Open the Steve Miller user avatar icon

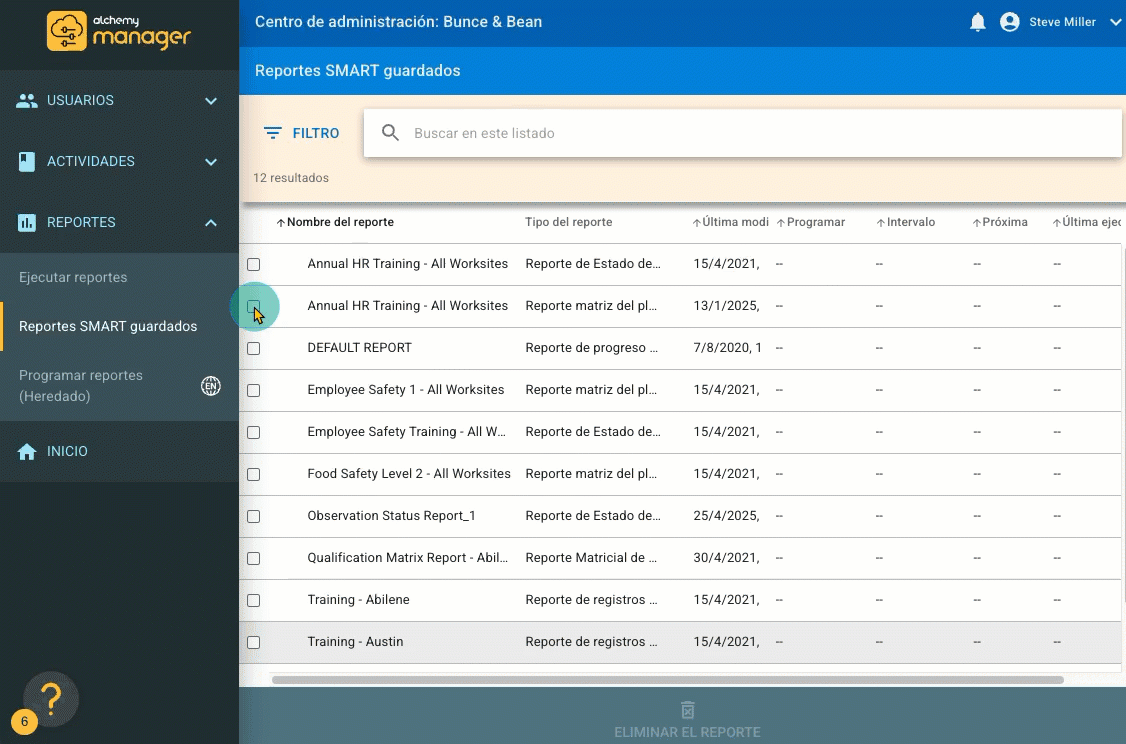point(1009,22)
